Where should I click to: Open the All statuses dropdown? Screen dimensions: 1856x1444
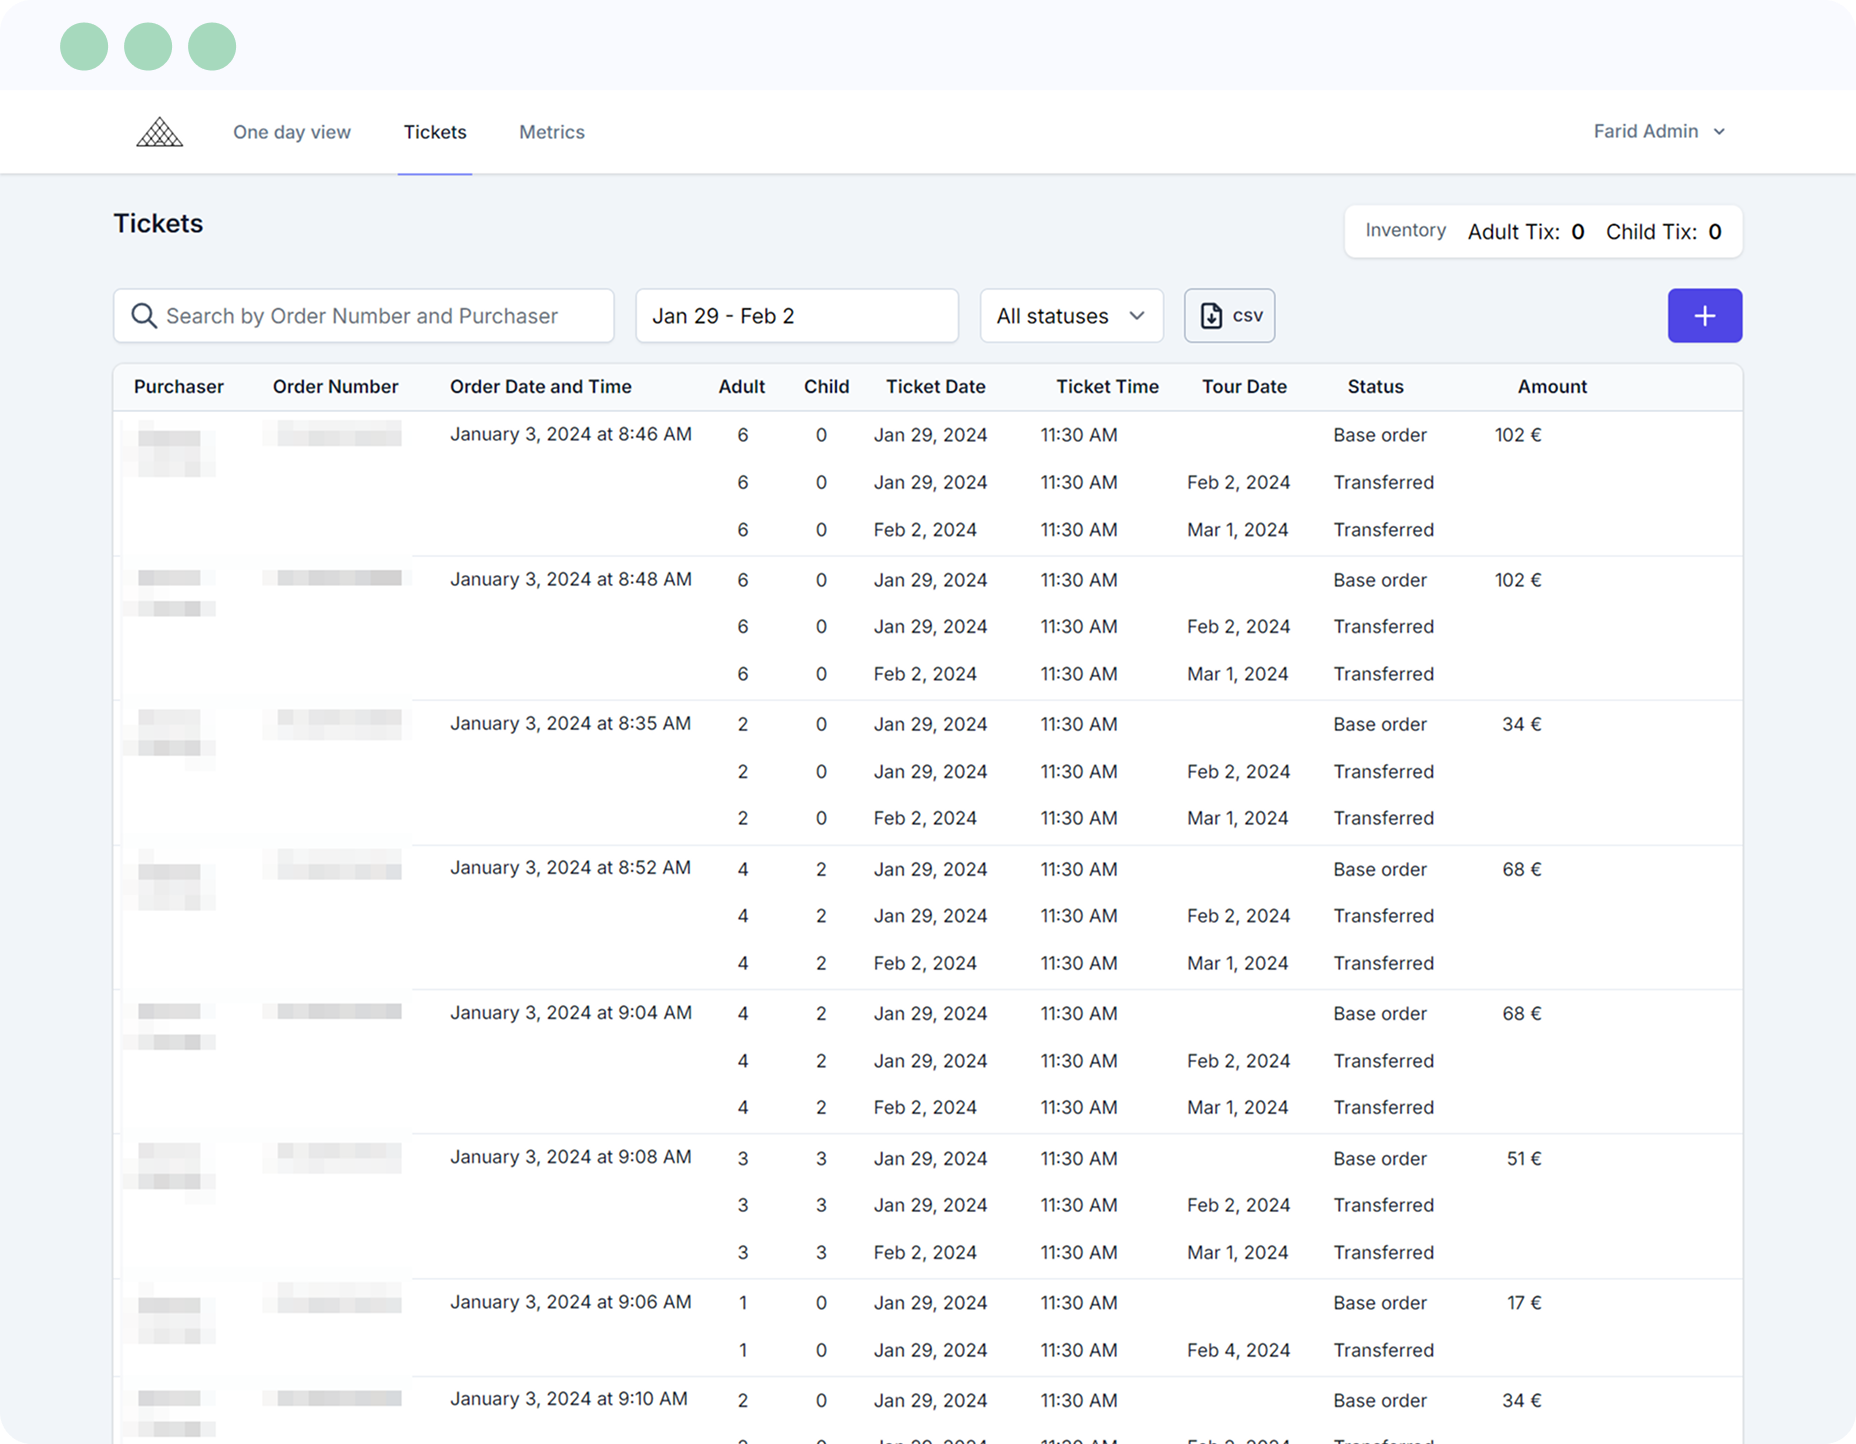tap(1071, 316)
